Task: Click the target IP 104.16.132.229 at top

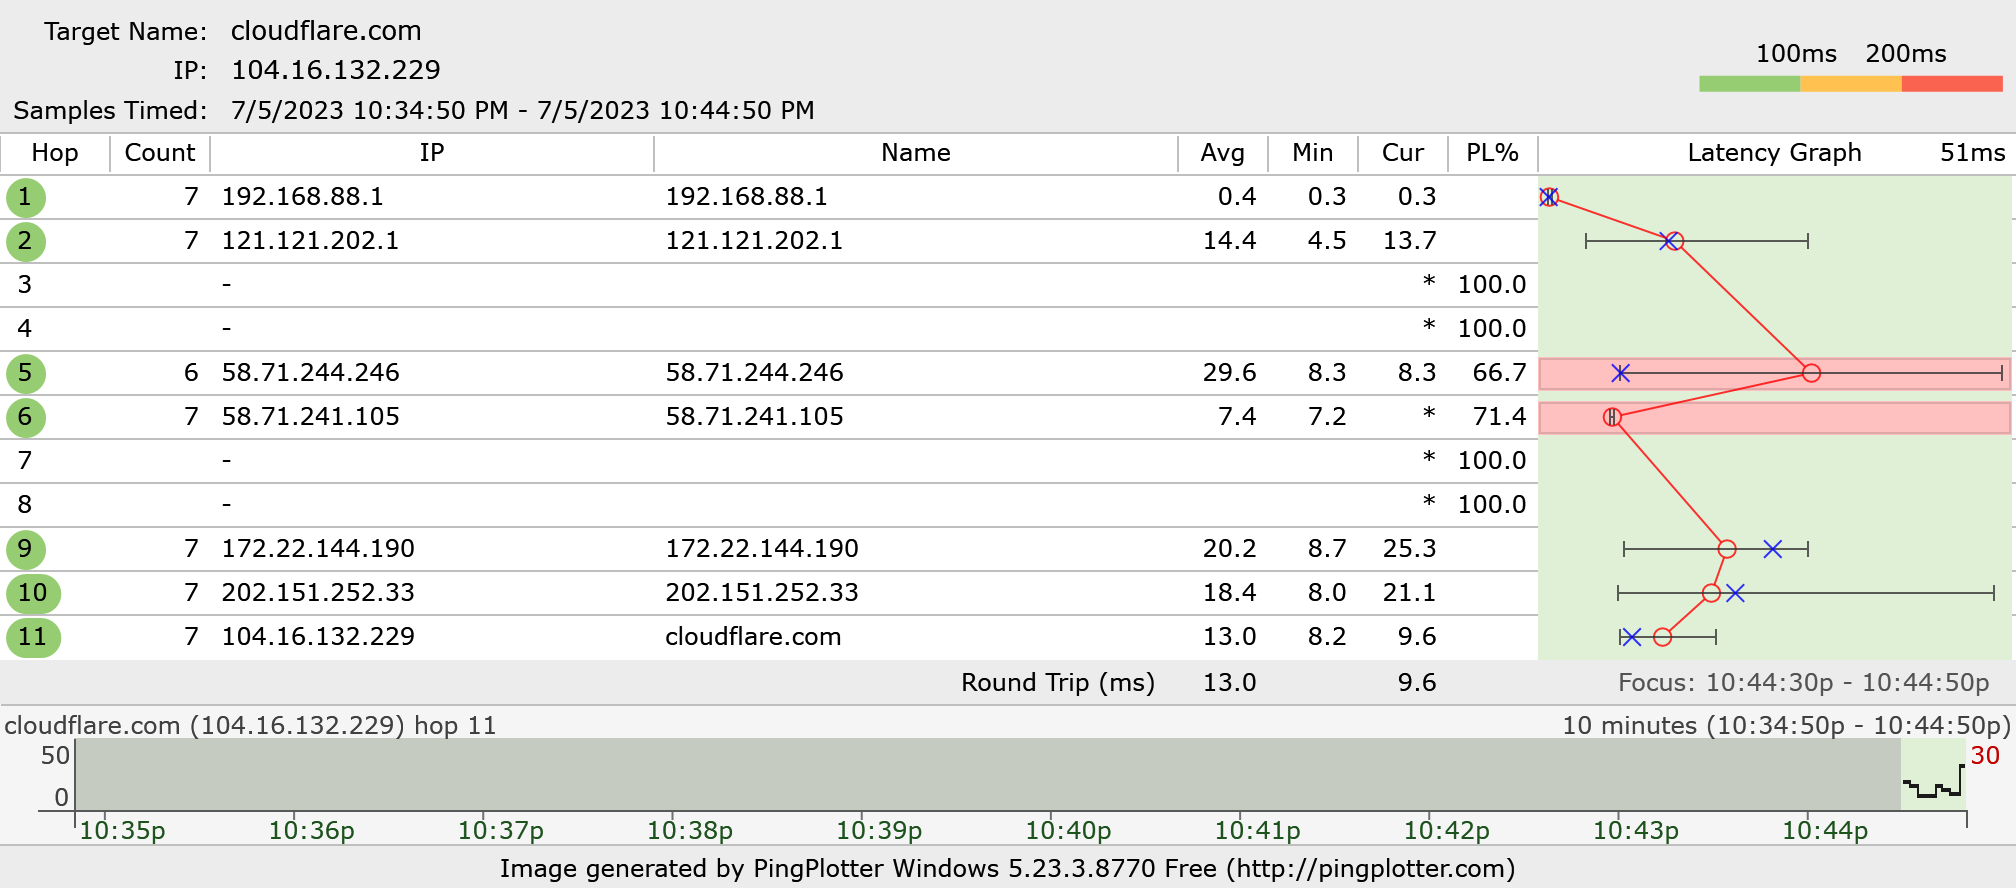Action: (x=336, y=70)
